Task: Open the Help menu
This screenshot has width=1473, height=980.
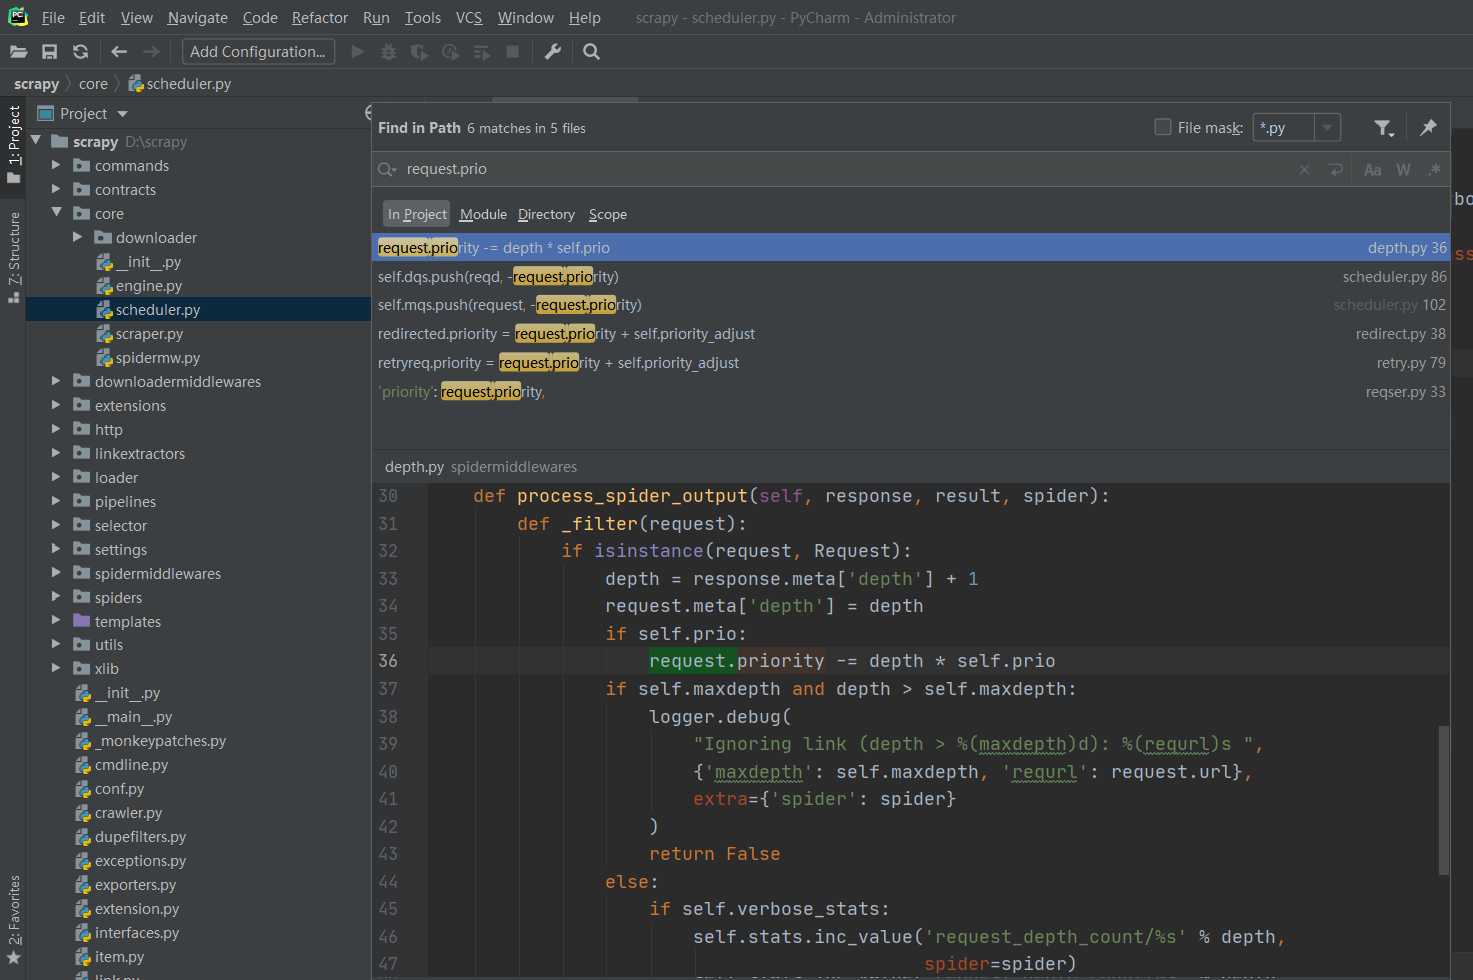Action: [585, 18]
